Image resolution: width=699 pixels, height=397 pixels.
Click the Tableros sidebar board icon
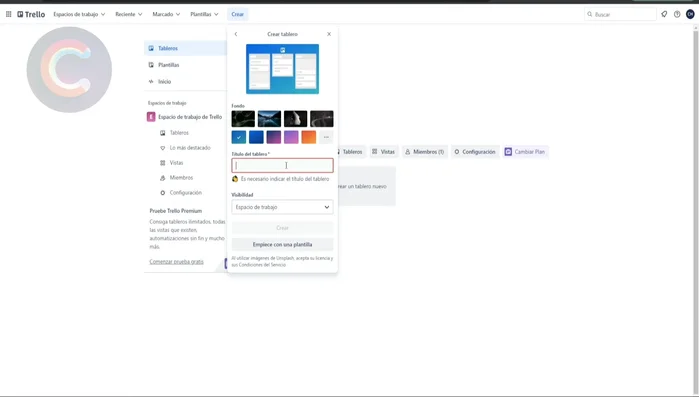[x=151, y=48]
